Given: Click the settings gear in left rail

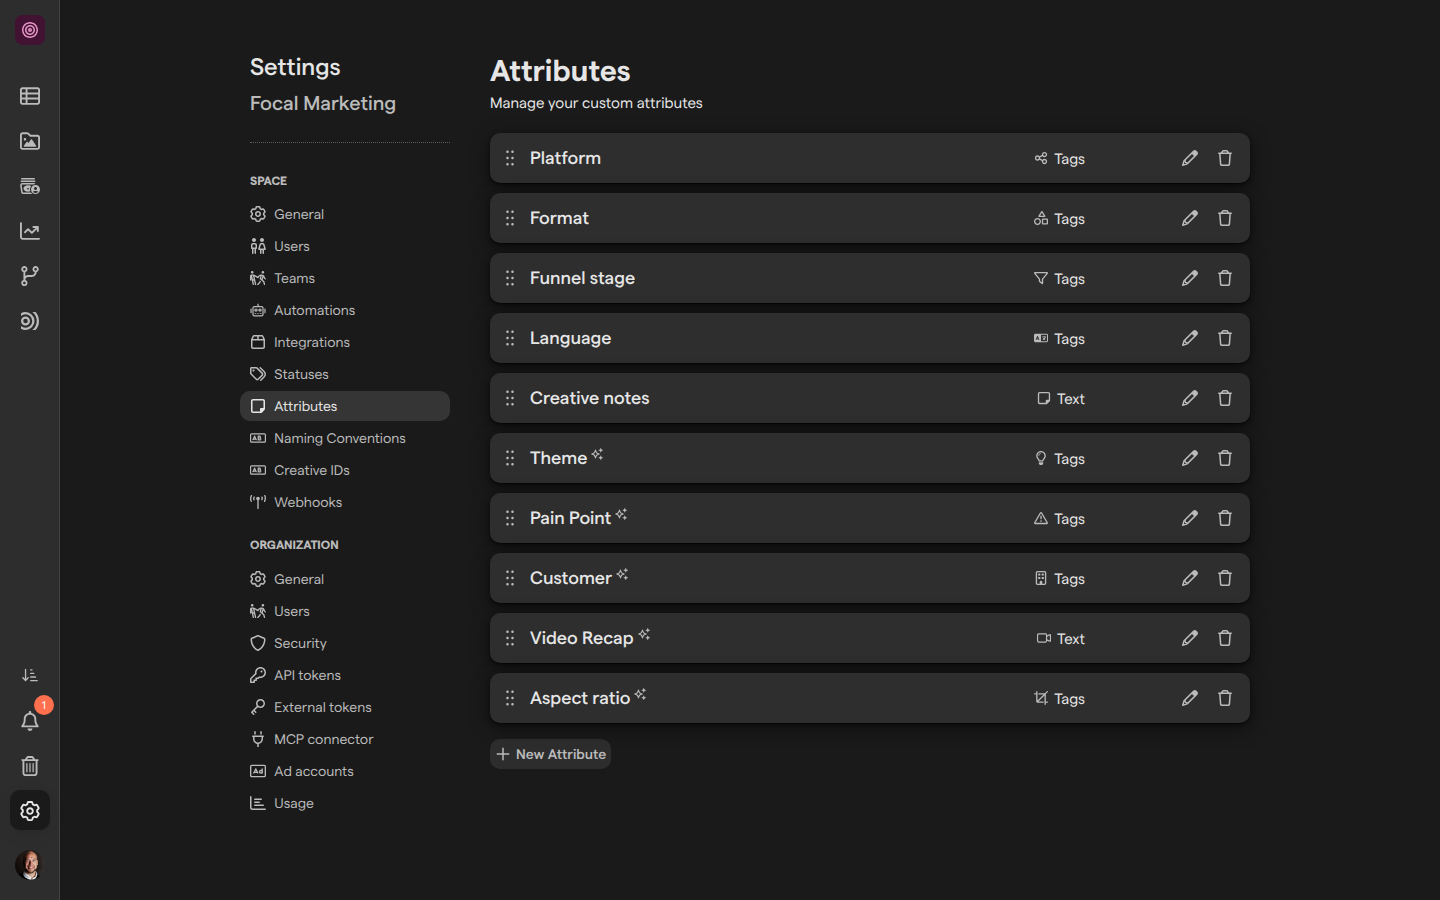Looking at the screenshot, I should point(30,811).
